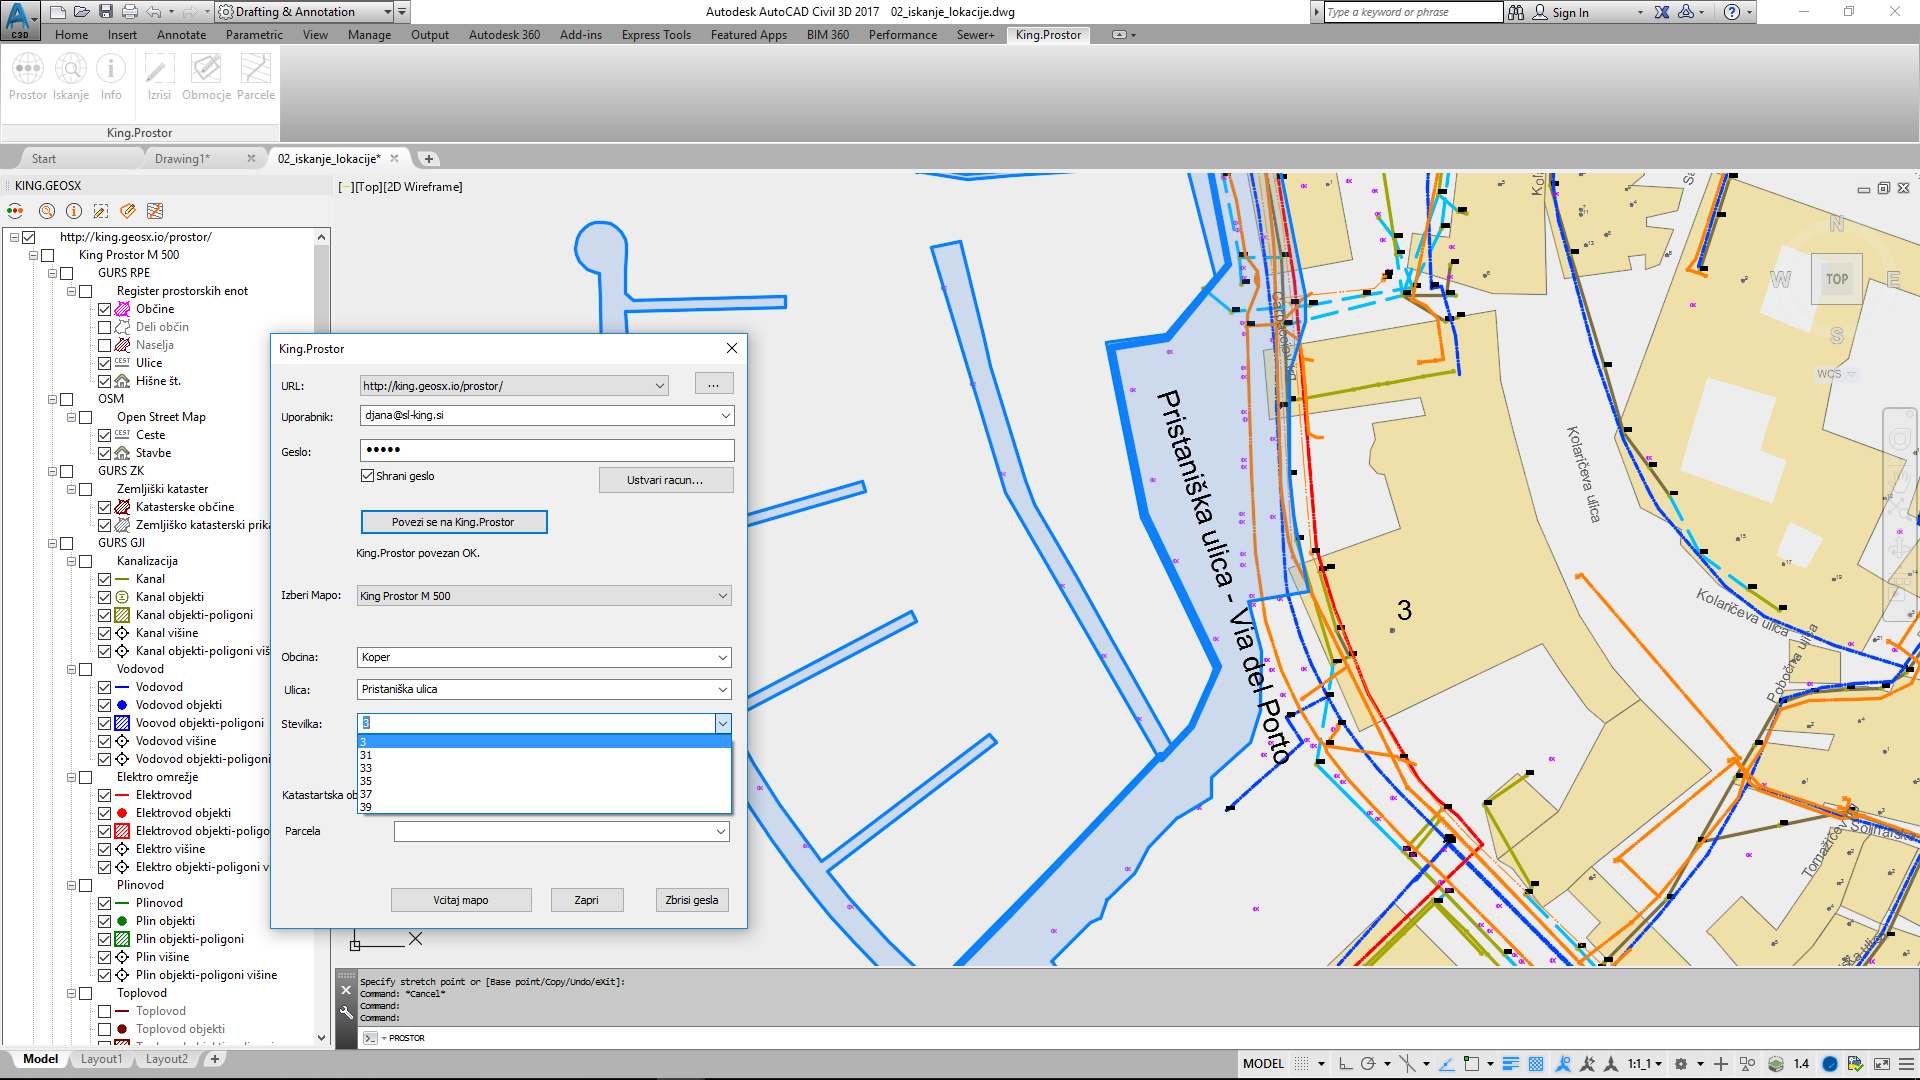Uncheck the Vodovod objekti checkbox
The image size is (1920, 1080).
pos(104,705)
